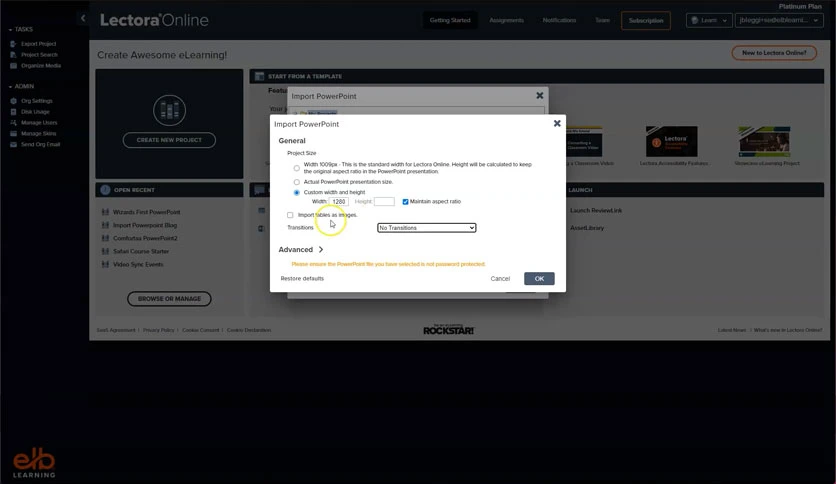Click icon beside Safari Course Starter
This screenshot has width=836, height=484.
[105, 251]
